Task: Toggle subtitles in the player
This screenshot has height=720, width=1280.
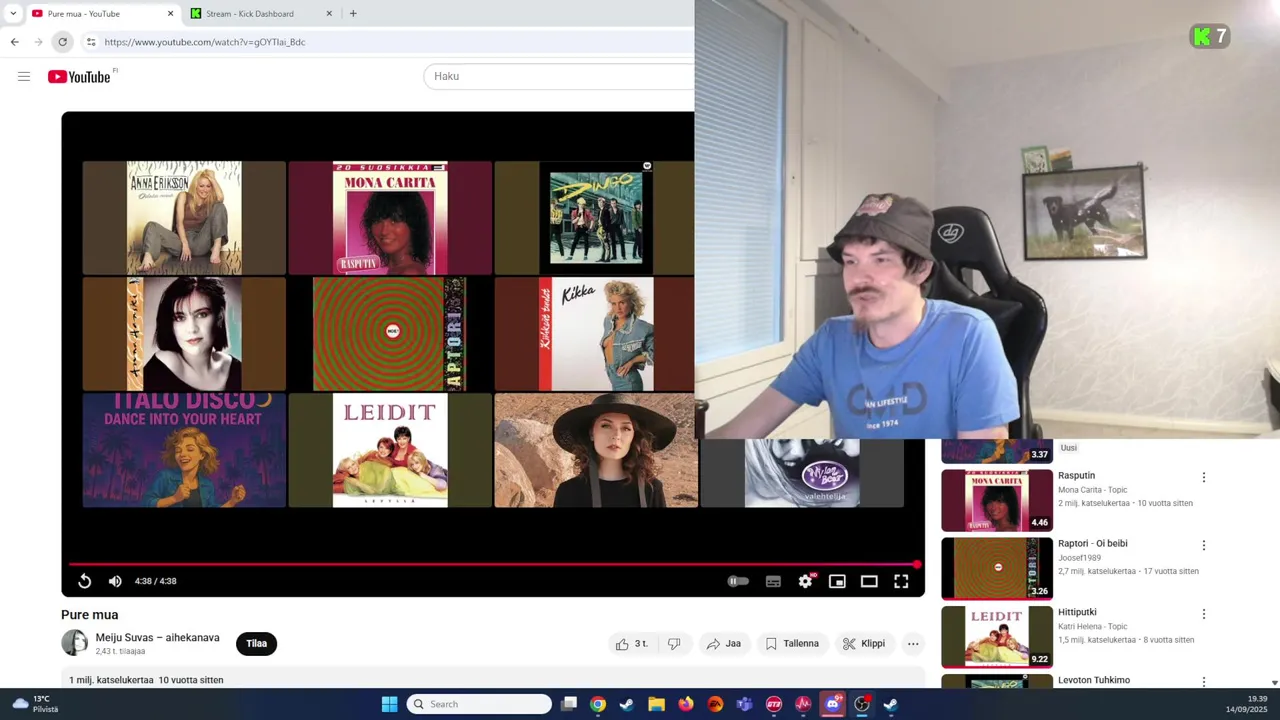Action: [773, 581]
